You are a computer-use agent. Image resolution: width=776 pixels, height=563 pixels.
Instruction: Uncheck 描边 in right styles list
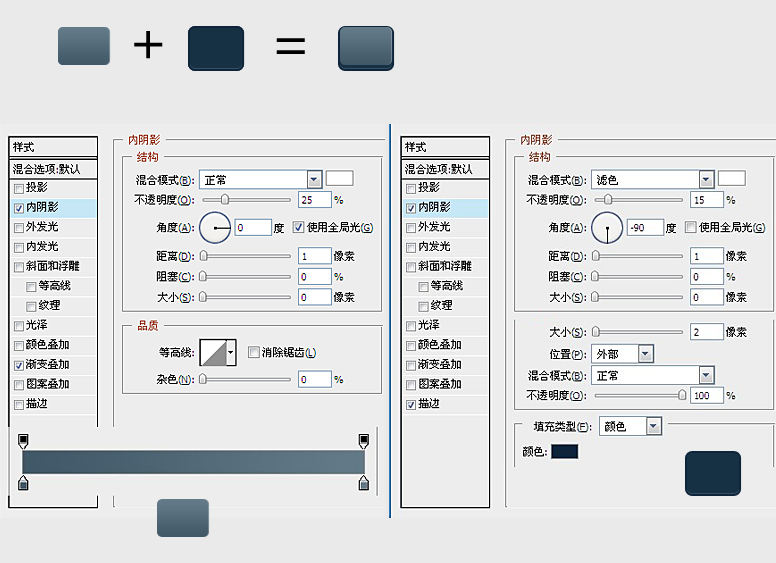pyautogui.click(x=411, y=405)
